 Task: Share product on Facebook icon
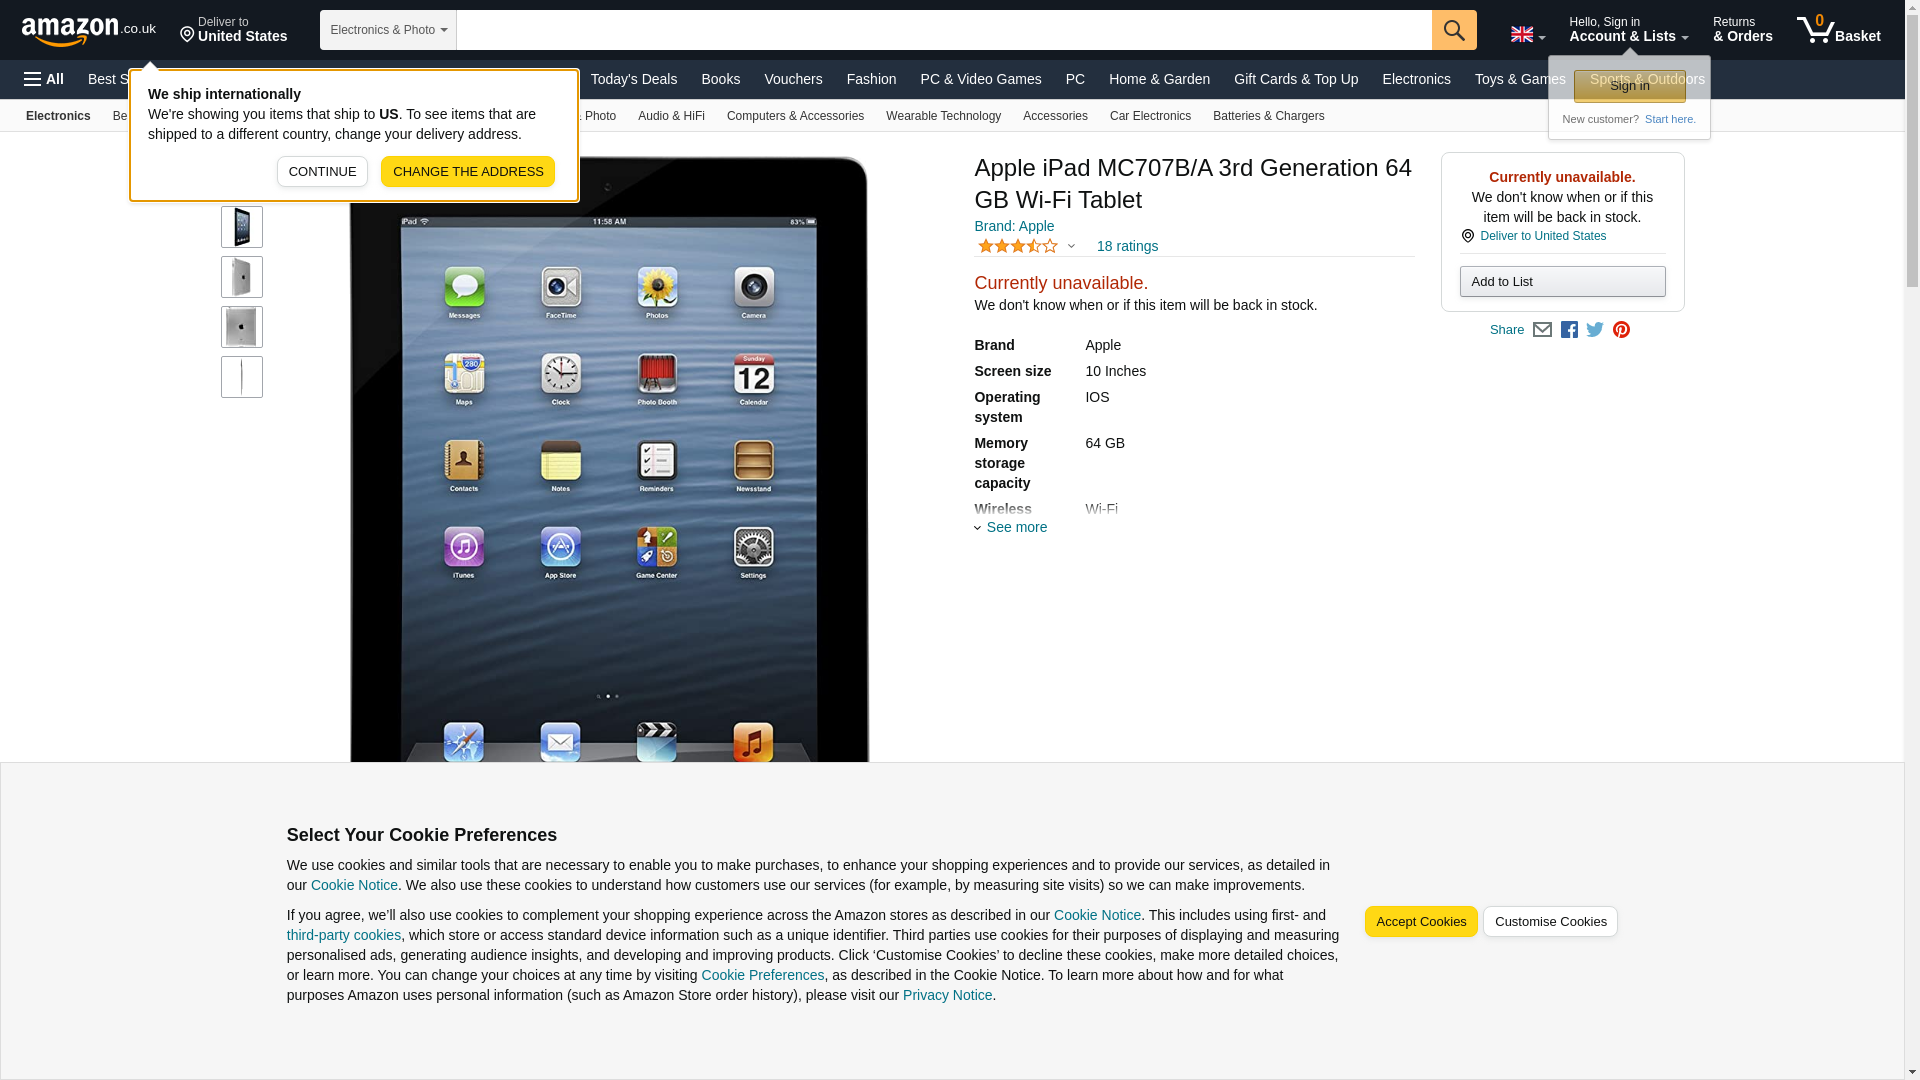pos(1569,330)
